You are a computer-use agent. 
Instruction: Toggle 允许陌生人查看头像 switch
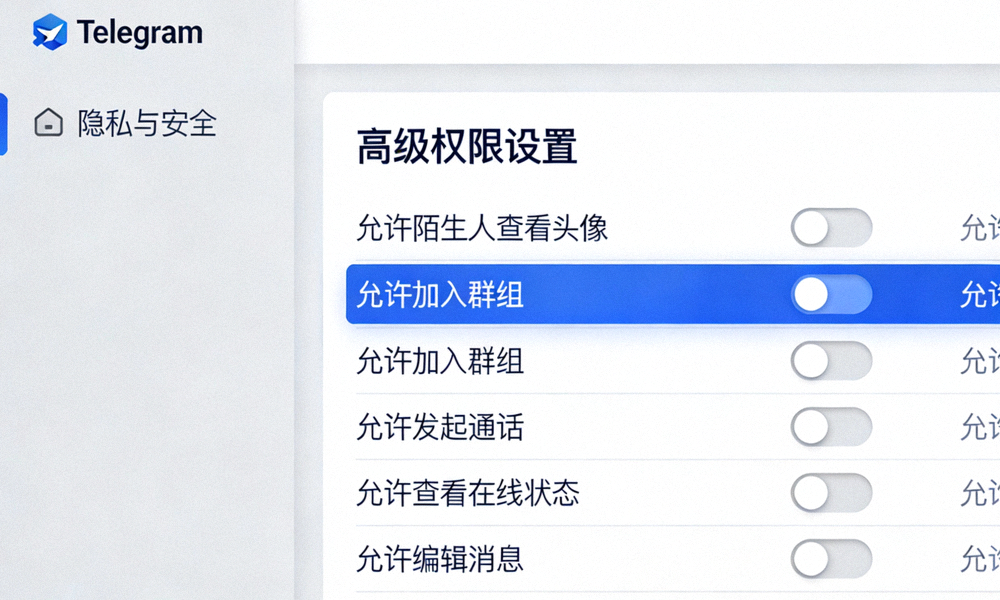point(832,228)
